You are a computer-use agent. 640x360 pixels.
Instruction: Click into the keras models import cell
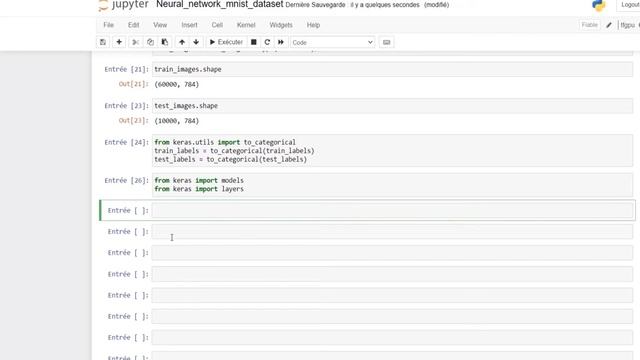pyautogui.click(x=392, y=185)
